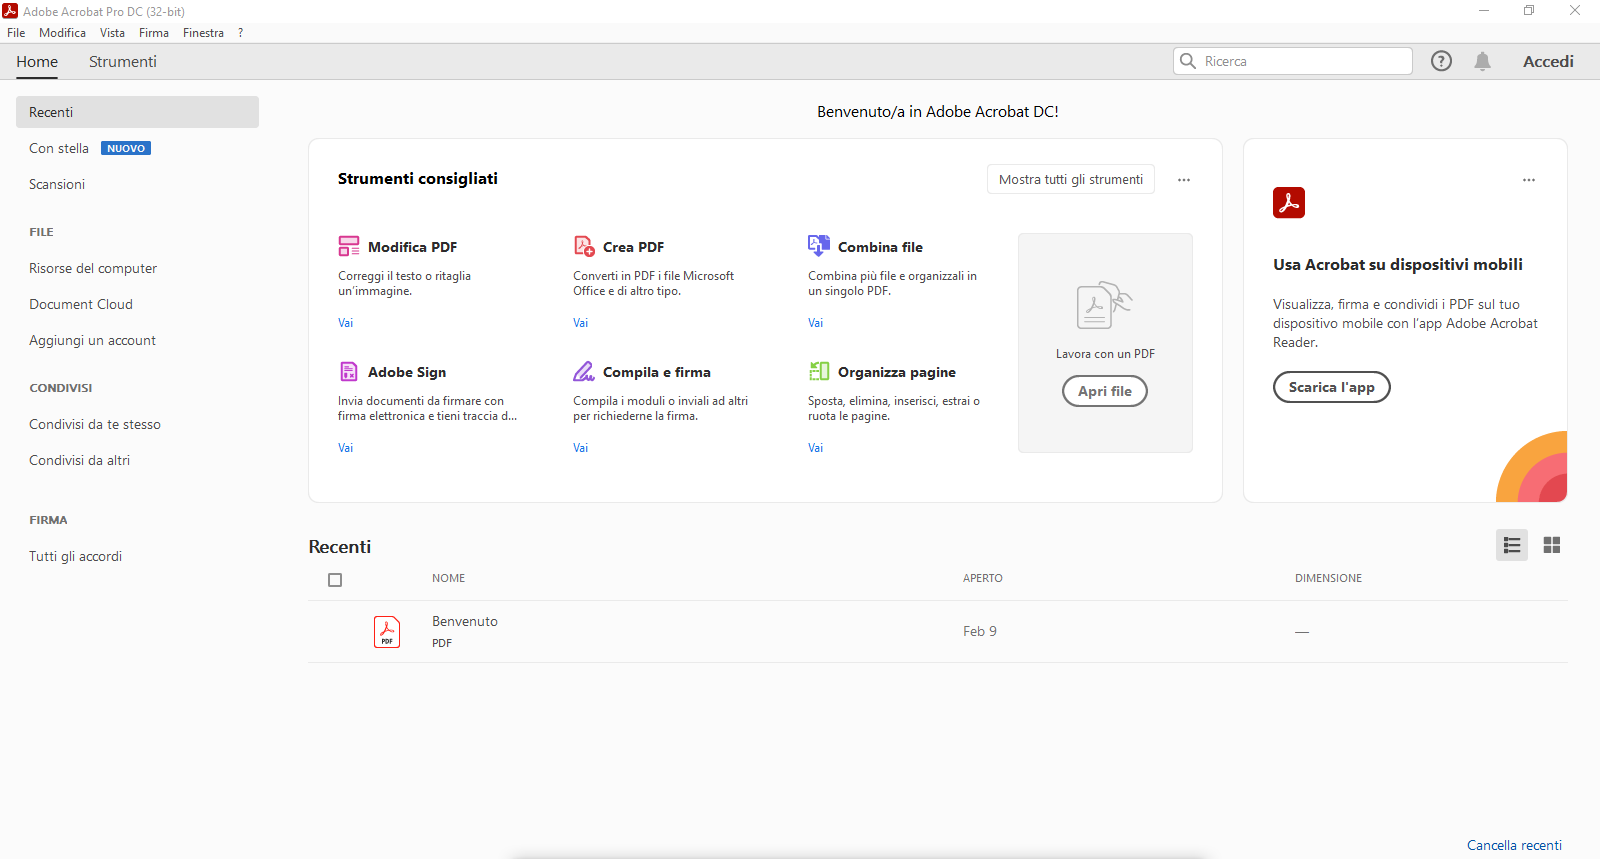Click the search magnifier icon

pos(1188,61)
